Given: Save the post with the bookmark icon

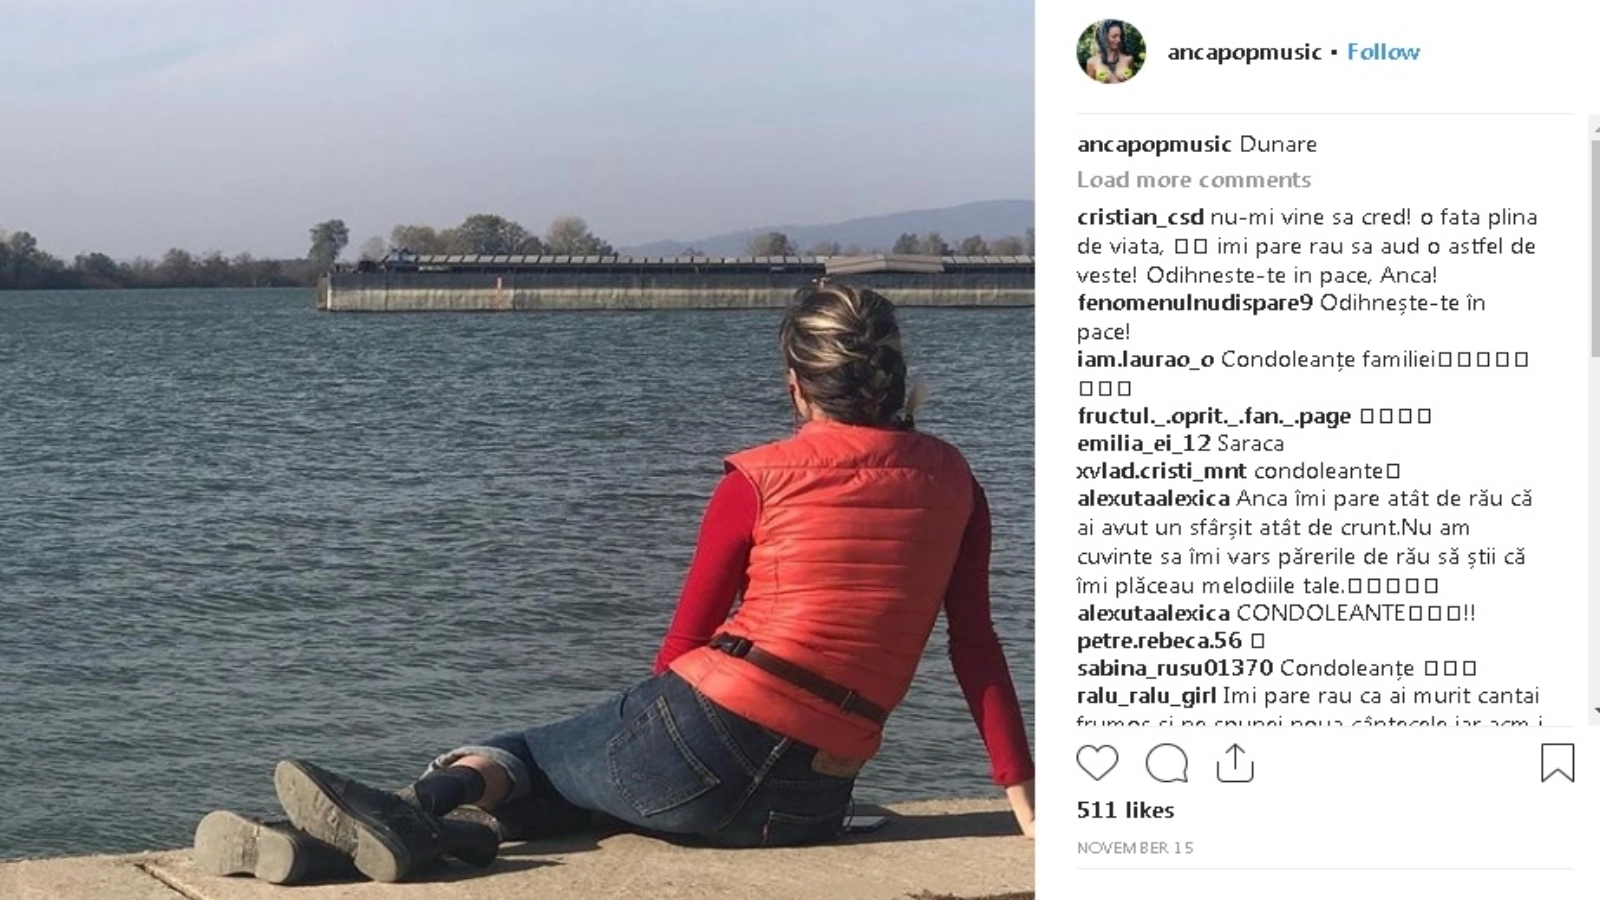Looking at the screenshot, I should pyautogui.click(x=1557, y=763).
